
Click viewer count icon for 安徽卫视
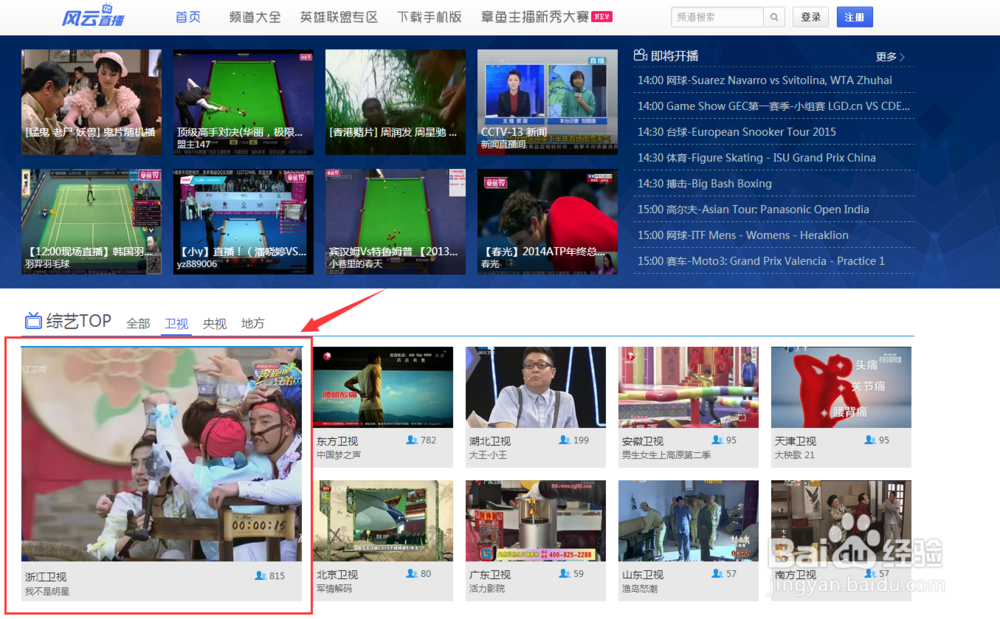click(x=717, y=440)
